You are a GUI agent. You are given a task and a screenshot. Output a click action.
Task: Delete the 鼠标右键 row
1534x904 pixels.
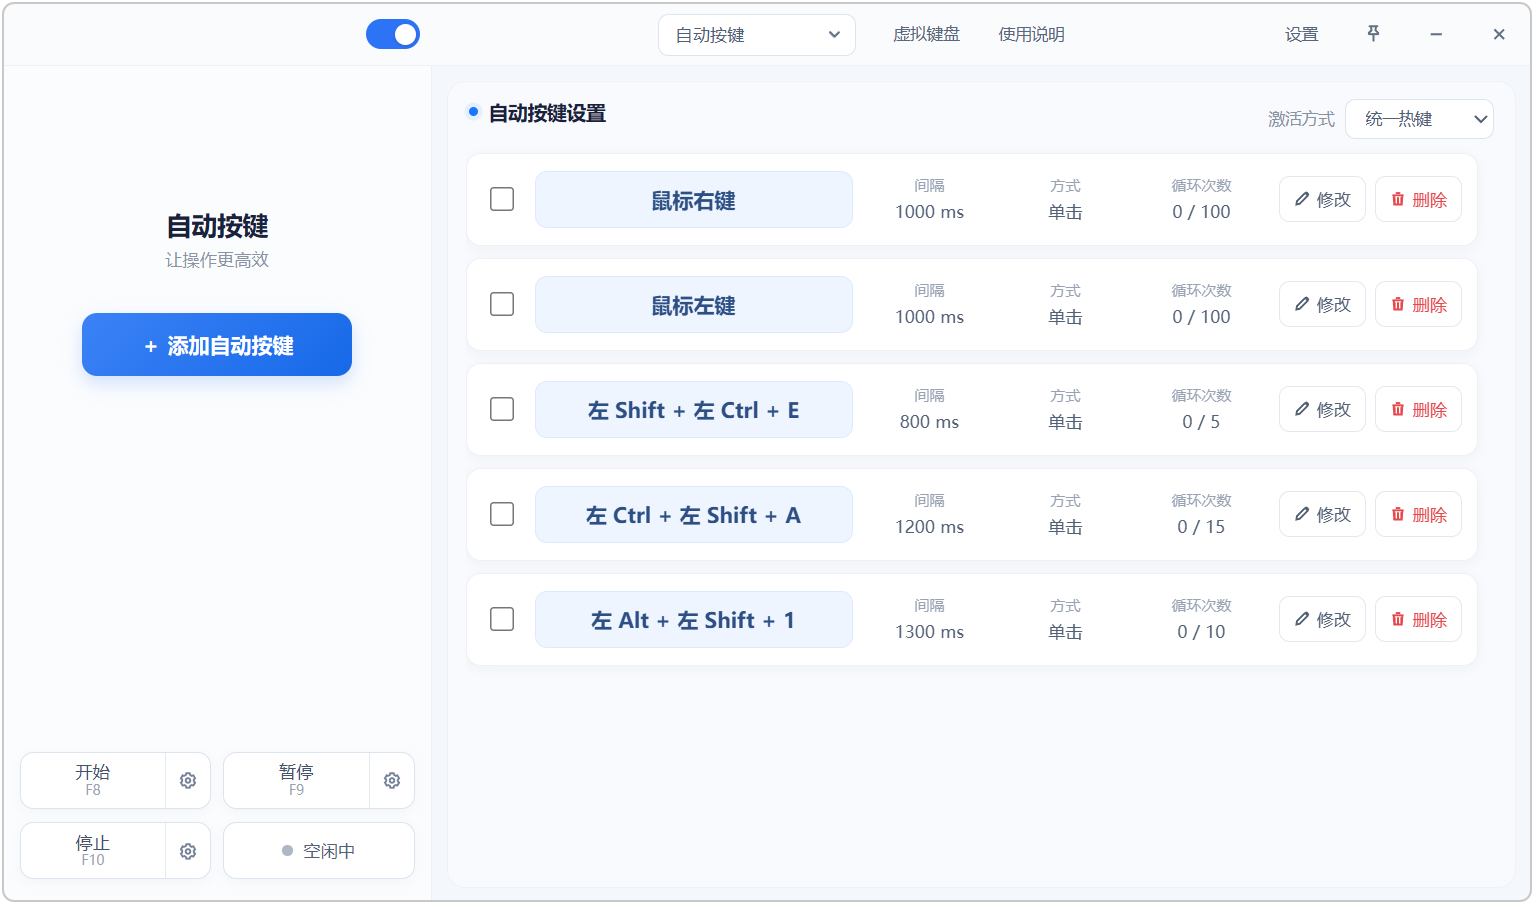(1418, 200)
